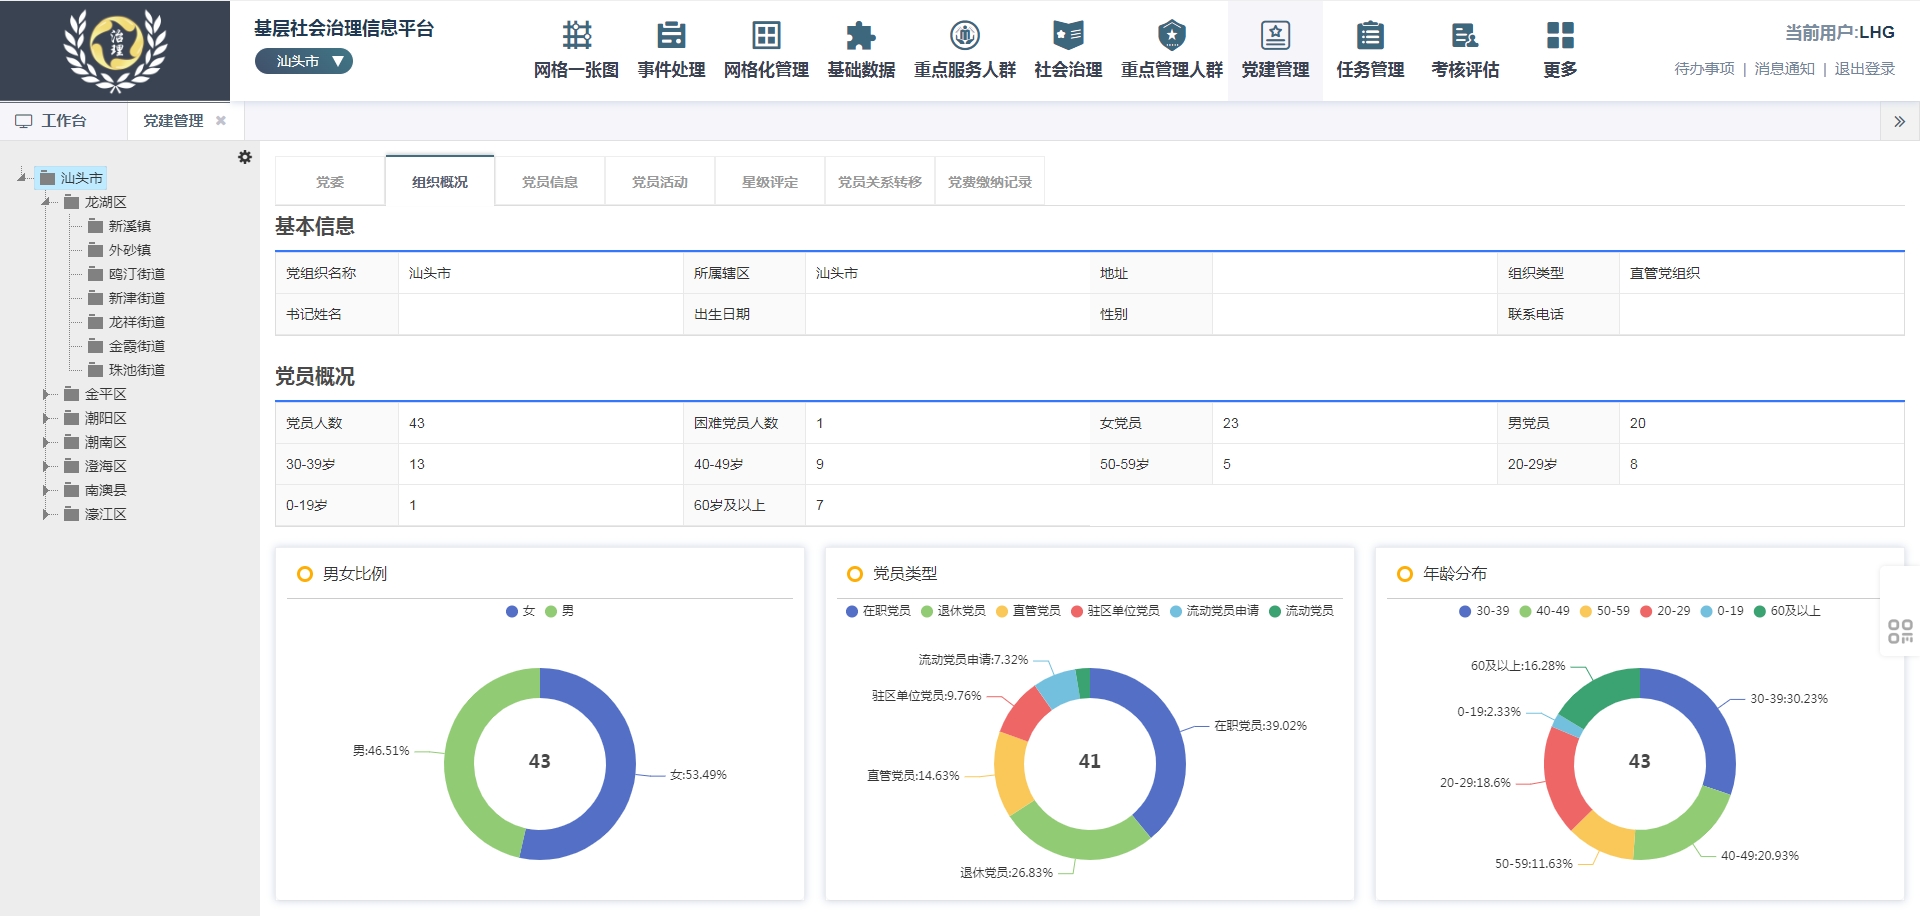The height and width of the screenshot is (916, 1920).
Task: Open 基础数据 puzzle-piece module
Action: (861, 50)
